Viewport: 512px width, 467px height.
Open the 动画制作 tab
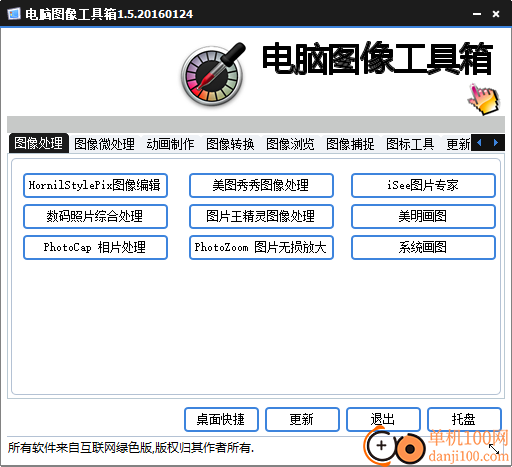[170, 144]
